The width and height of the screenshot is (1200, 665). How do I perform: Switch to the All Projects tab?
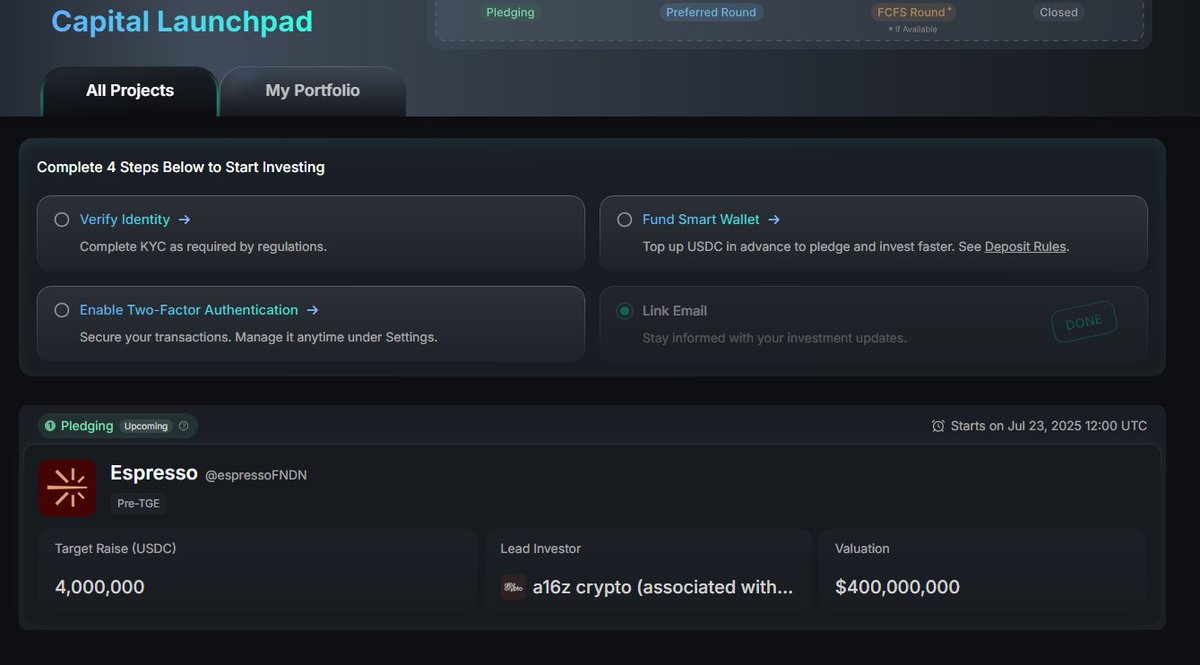[129, 91]
